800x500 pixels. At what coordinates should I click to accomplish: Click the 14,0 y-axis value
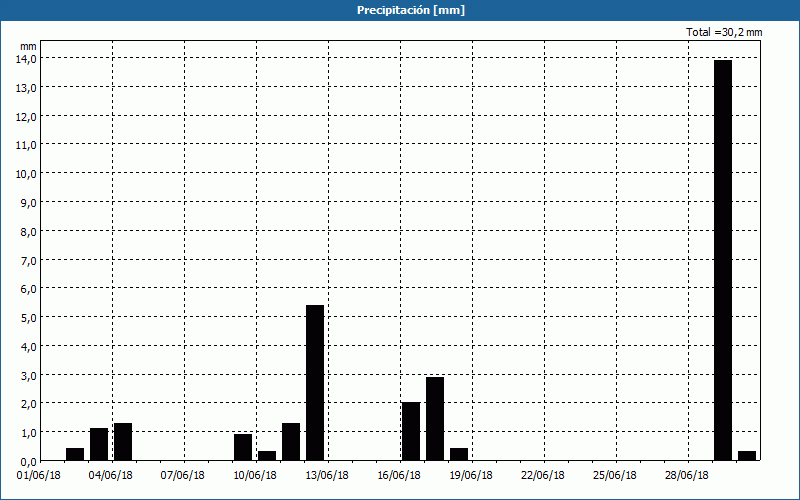(27, 59)
